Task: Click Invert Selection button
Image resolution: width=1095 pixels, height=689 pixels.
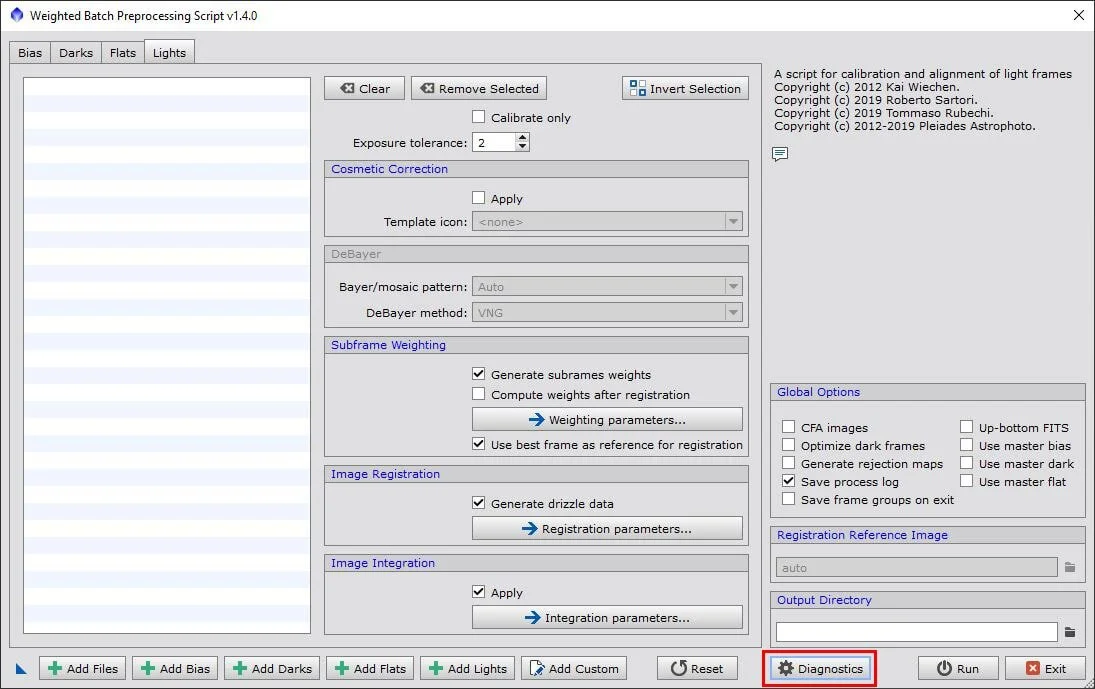Action: pos(685,89)
